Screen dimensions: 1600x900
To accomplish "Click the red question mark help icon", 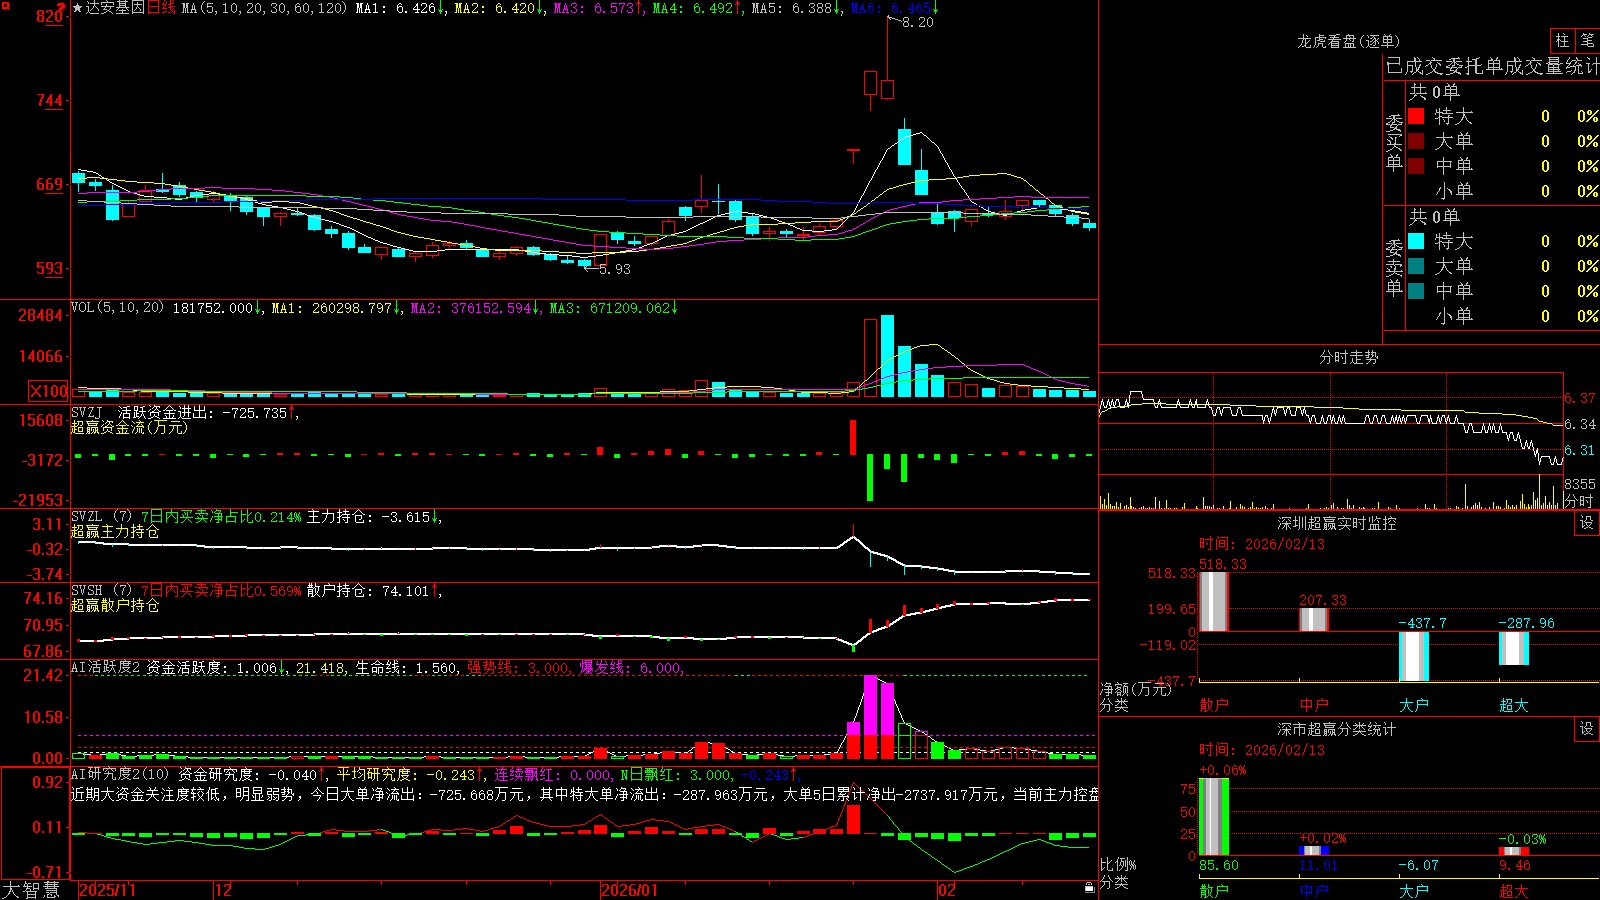I will (62, 8).
